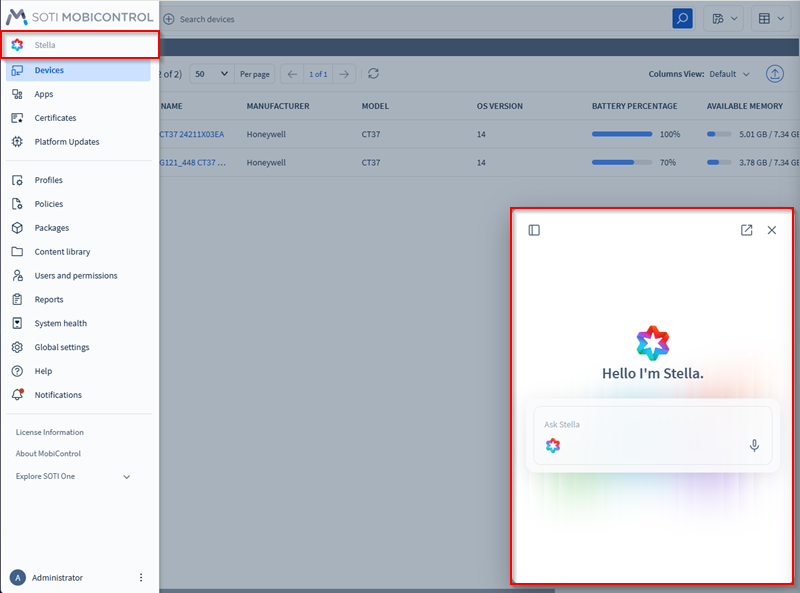
Task: Open the Columns View Default dropdown
Action: coord(728,74)
